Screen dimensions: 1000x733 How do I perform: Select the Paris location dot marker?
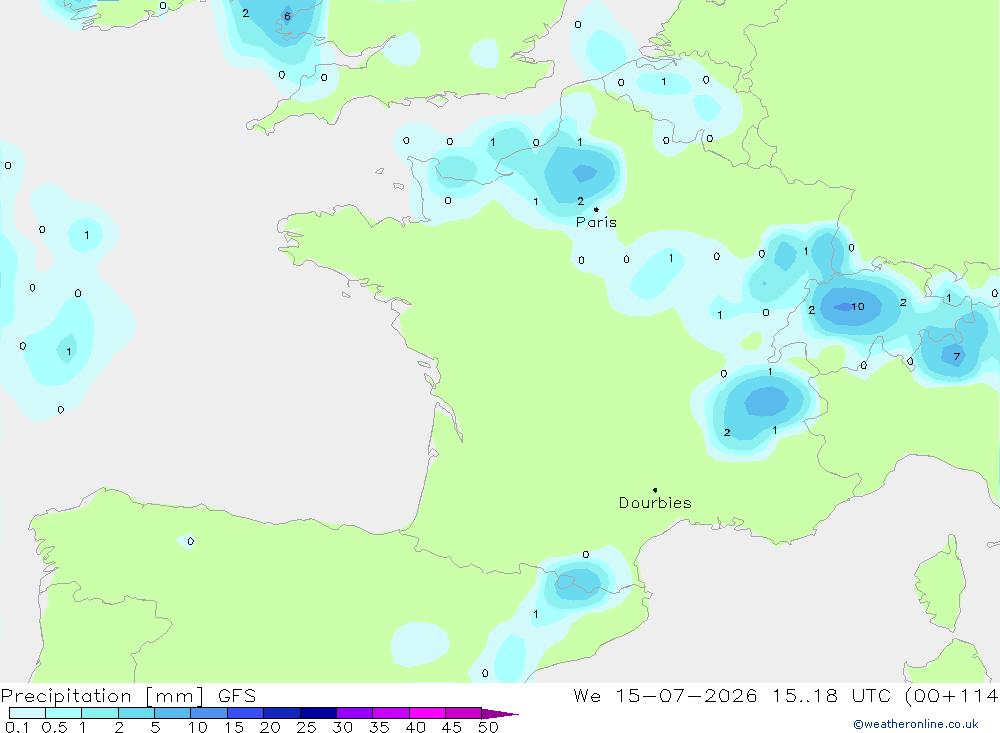pyautogui.click(x=596, y=209)
